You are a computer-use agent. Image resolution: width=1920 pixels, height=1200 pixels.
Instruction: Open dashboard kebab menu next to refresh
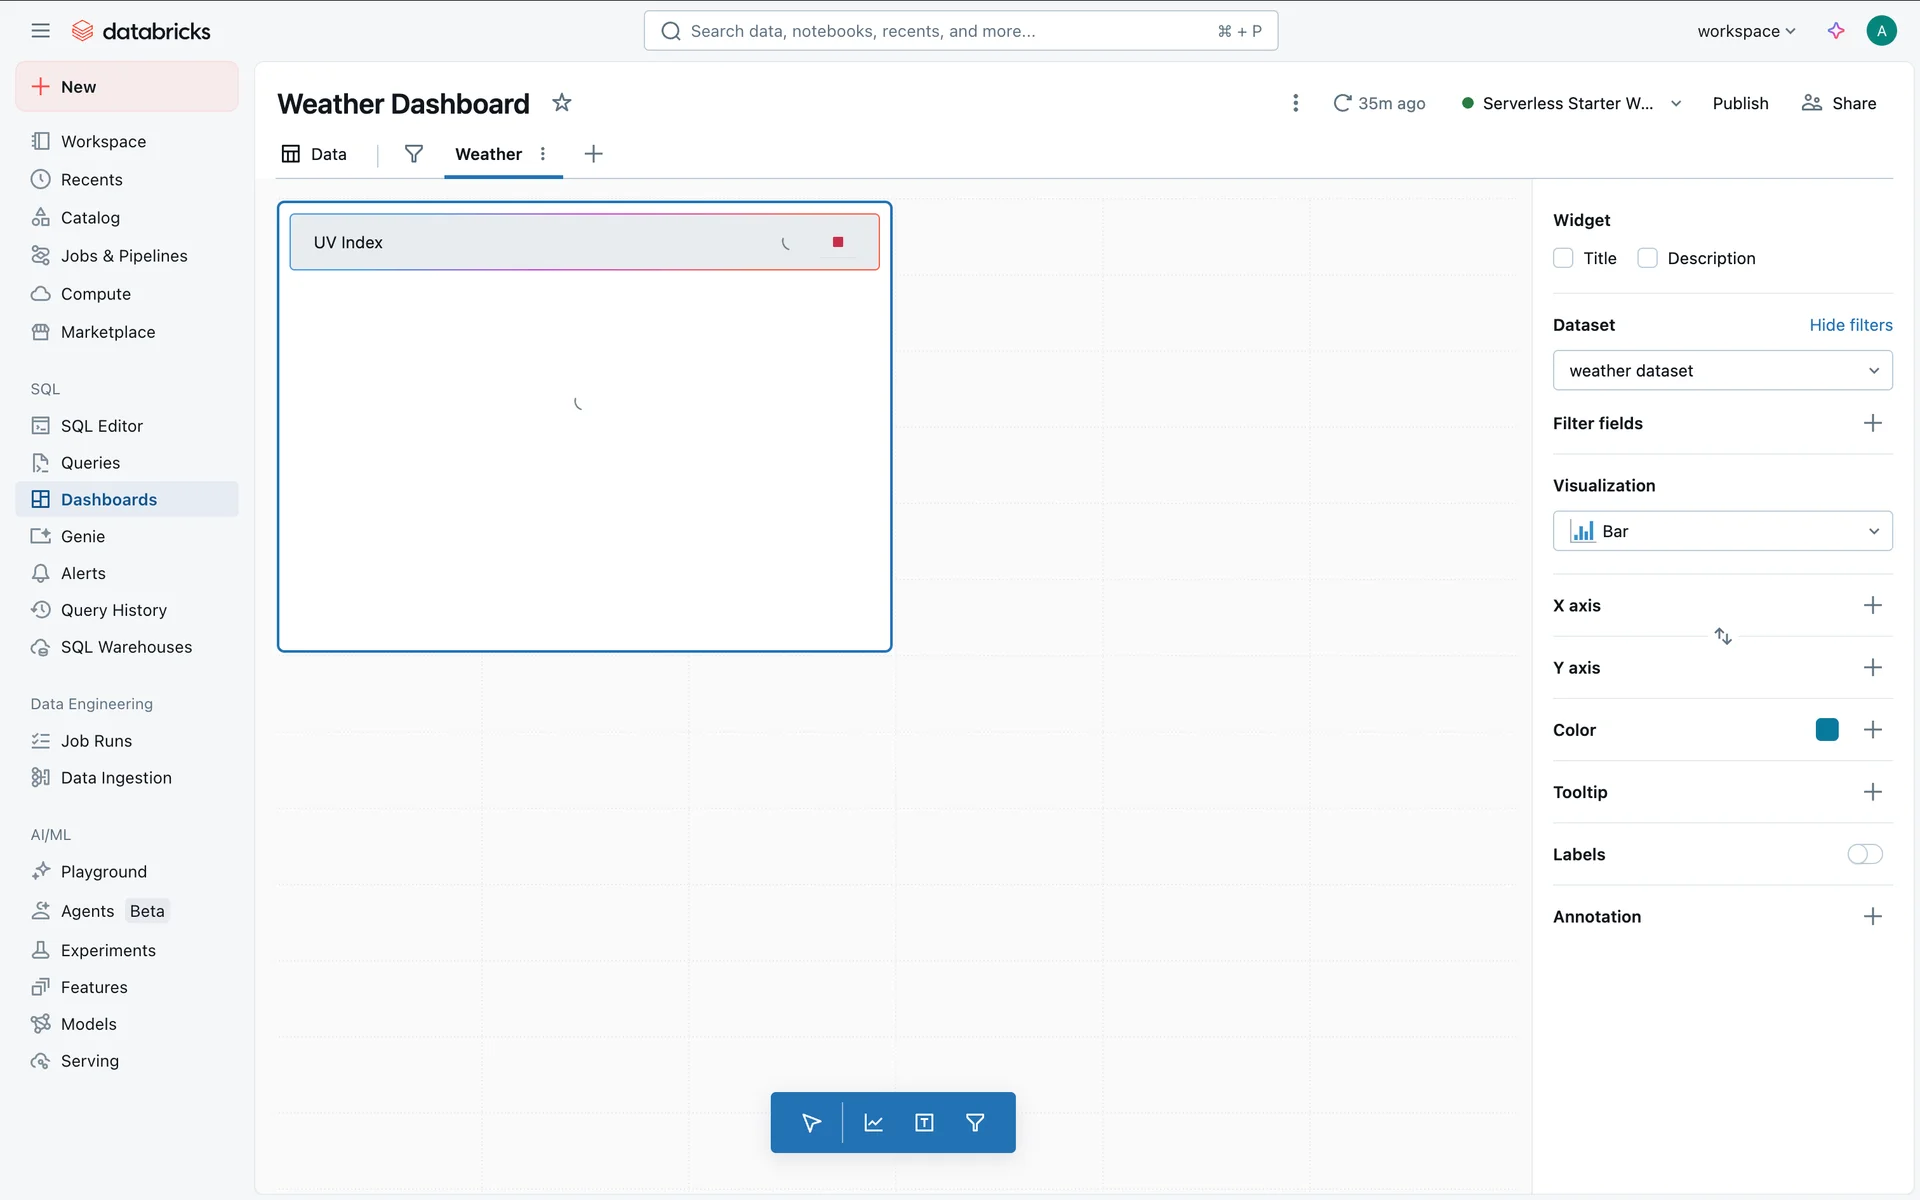pyautogui.click(x=1295, y=103)
